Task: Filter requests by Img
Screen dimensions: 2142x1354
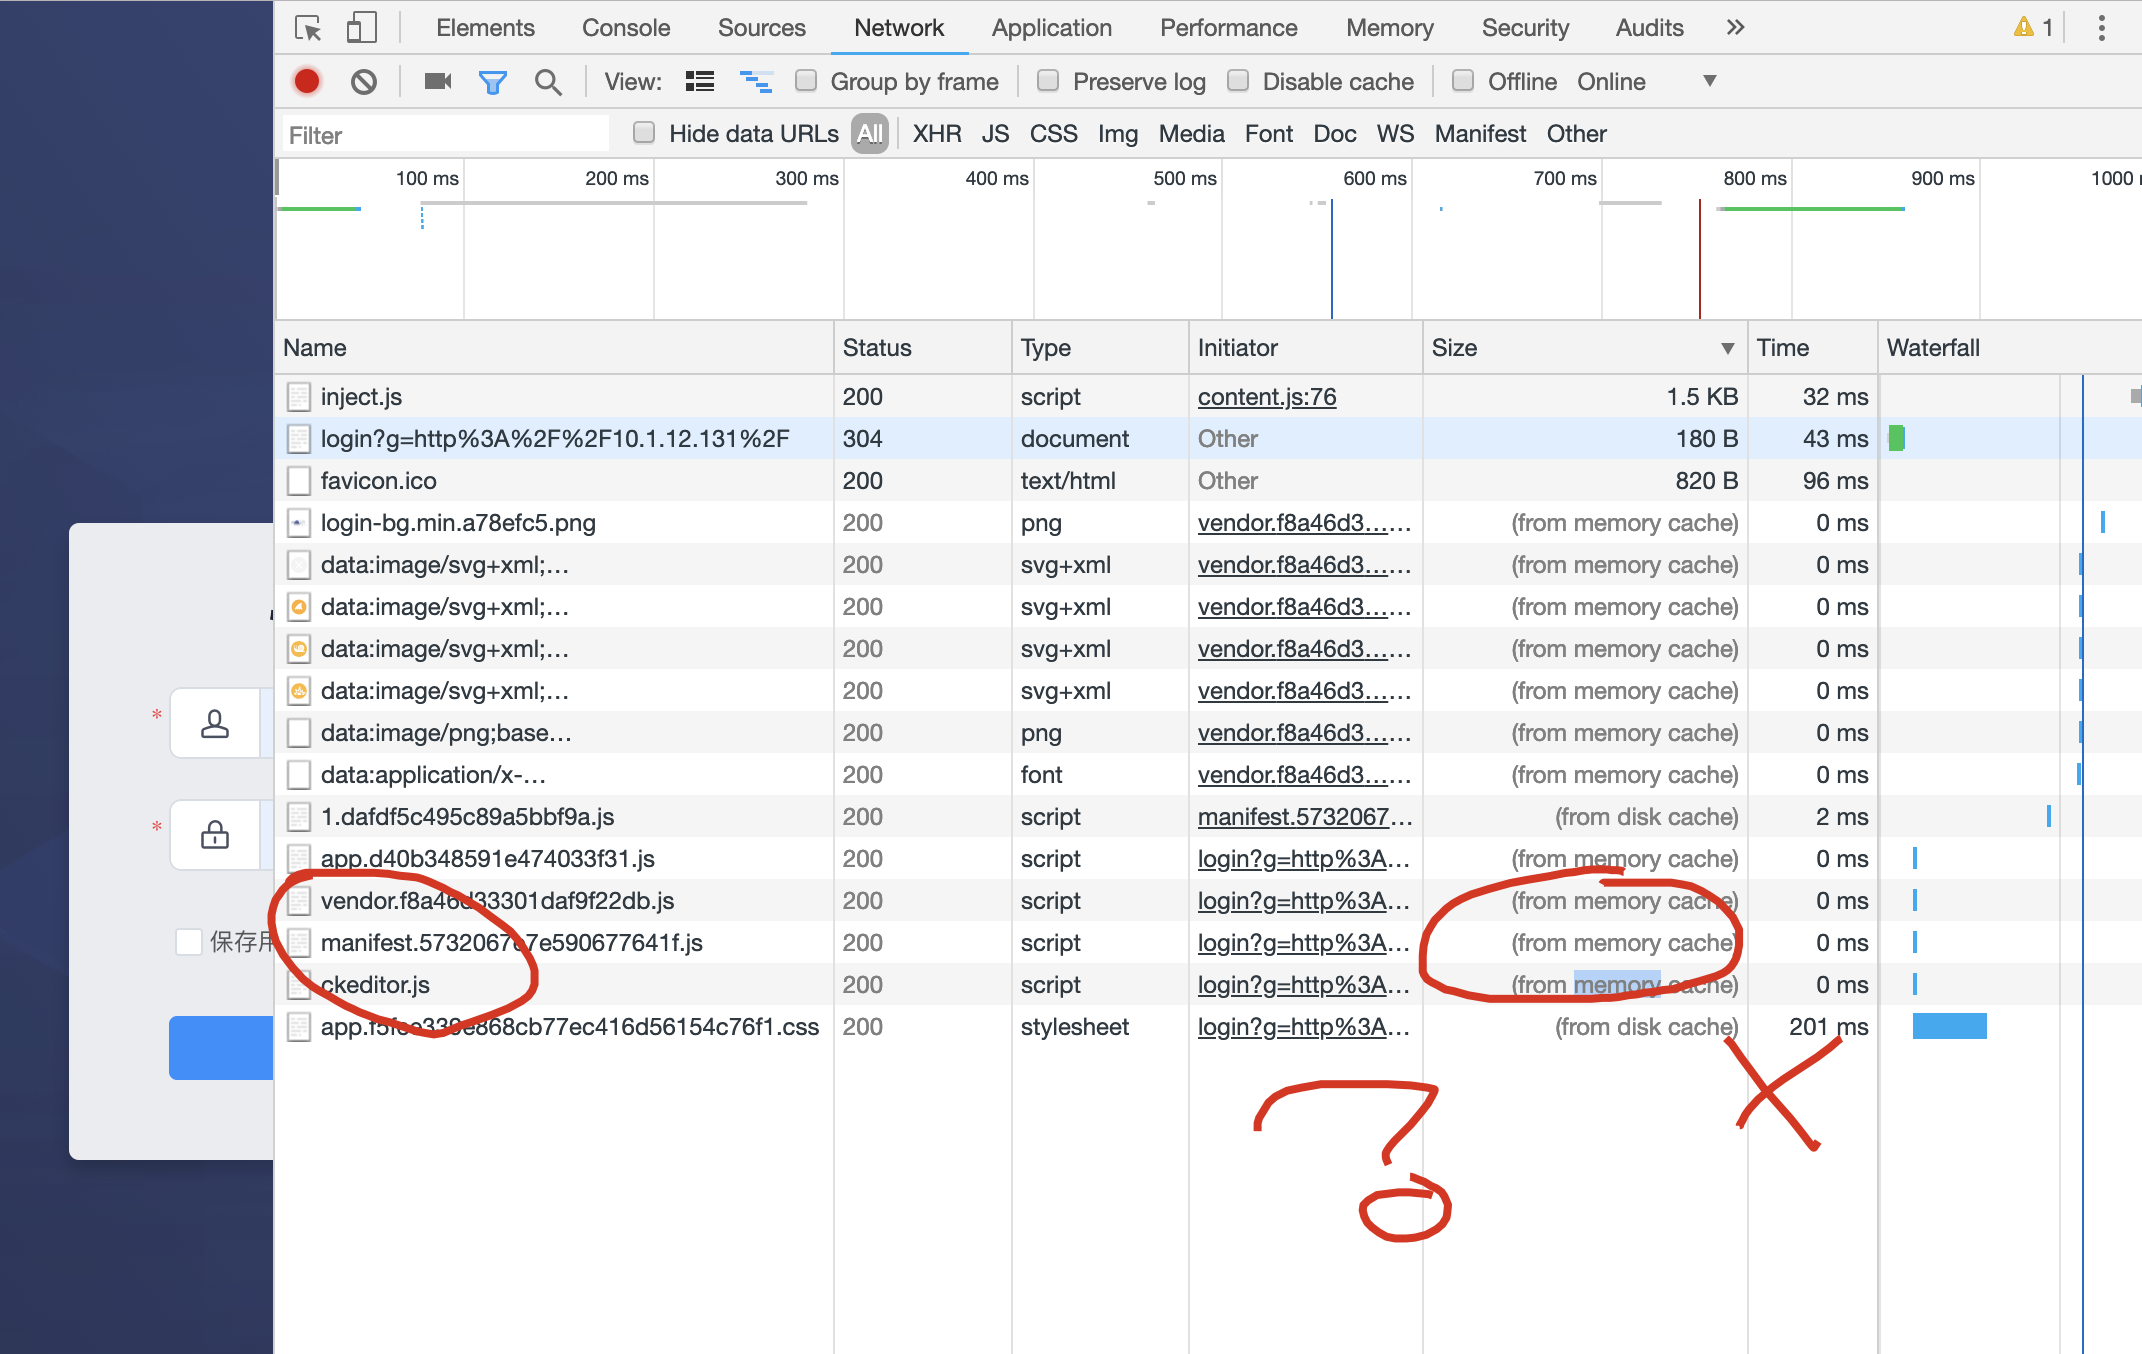Action: point(1118,134)
